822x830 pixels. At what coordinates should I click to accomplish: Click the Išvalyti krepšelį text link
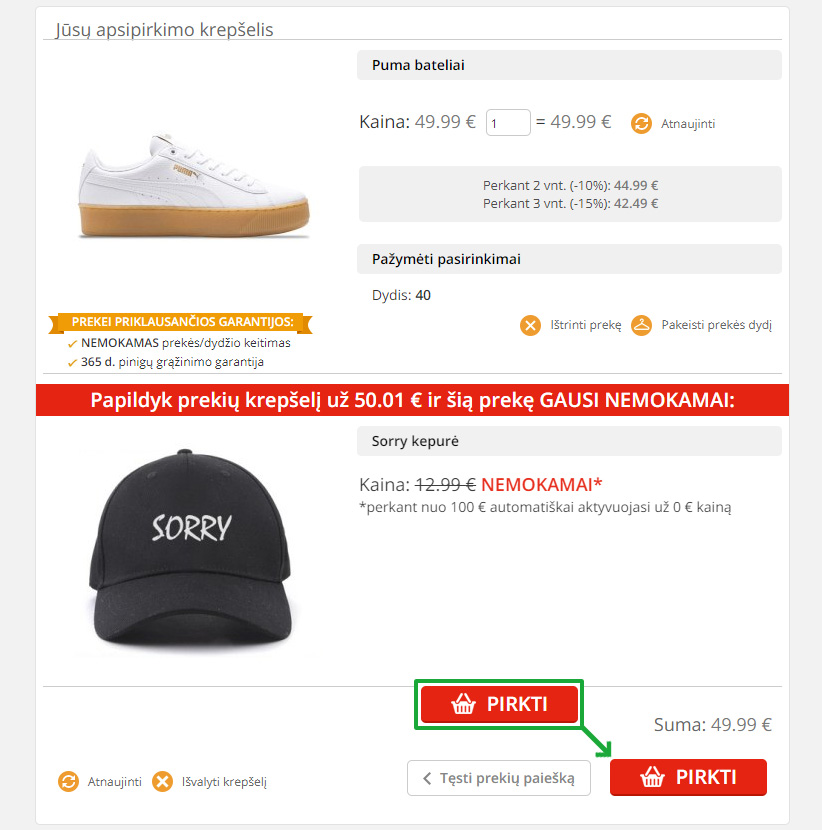point(224,782)
